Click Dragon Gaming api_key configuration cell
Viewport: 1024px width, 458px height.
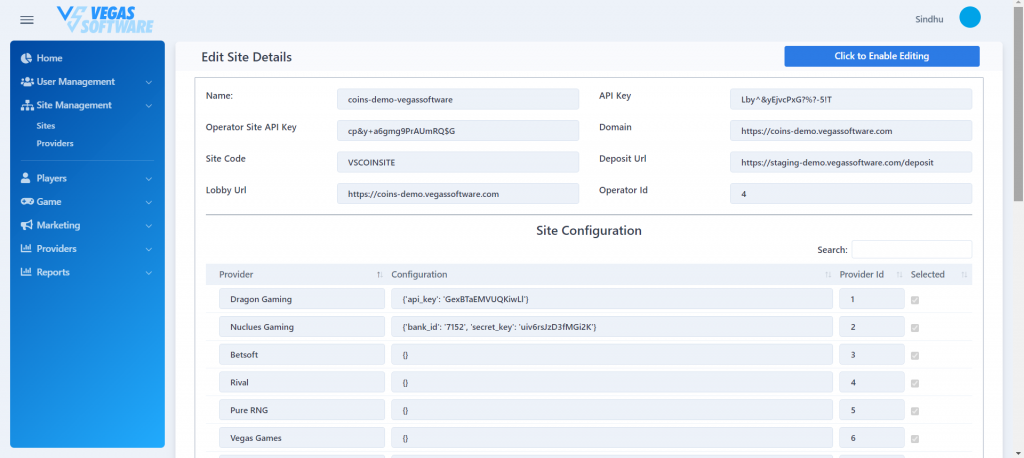tap(612, 299)
